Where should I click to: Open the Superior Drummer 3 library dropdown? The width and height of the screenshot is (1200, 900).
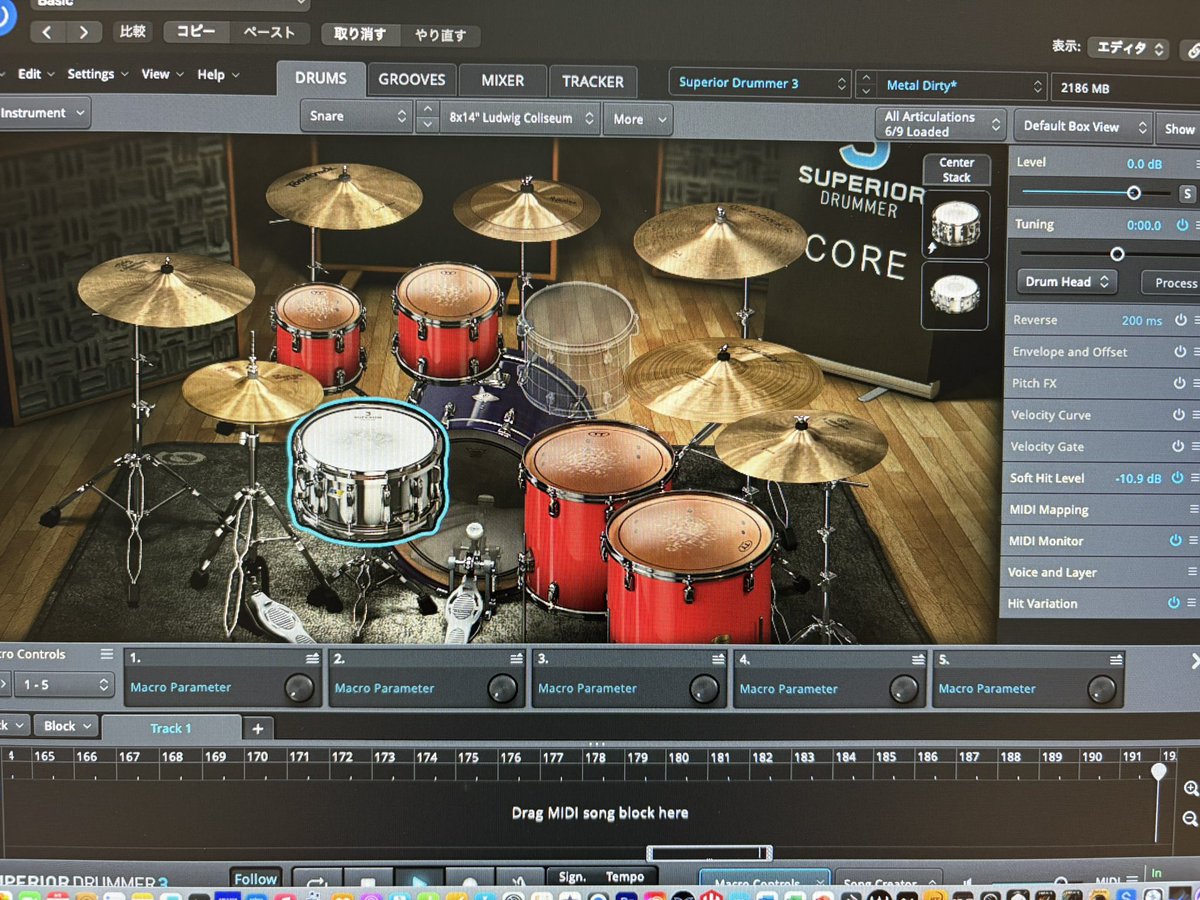[760, 83]
